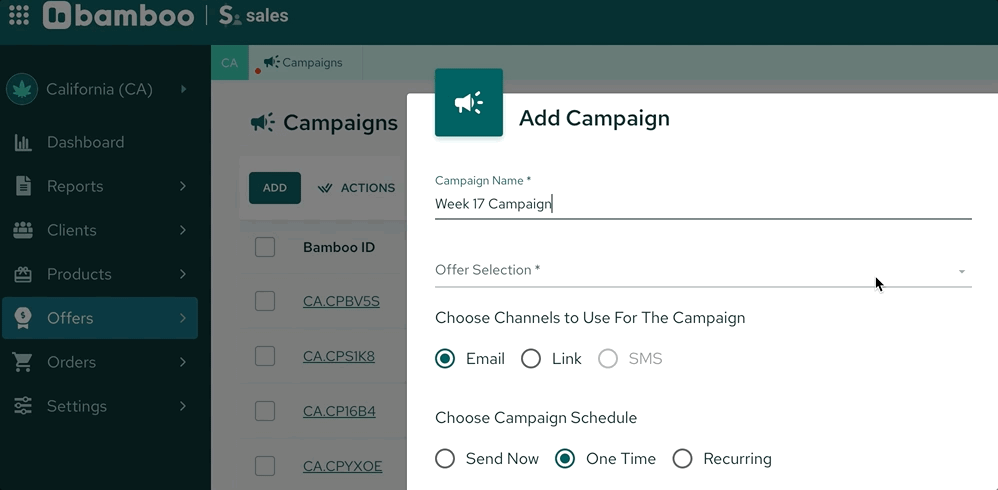Tick the checkbox for CA.CPS1K8
Screen dimensions: 998x490
[x=265, y=356]
